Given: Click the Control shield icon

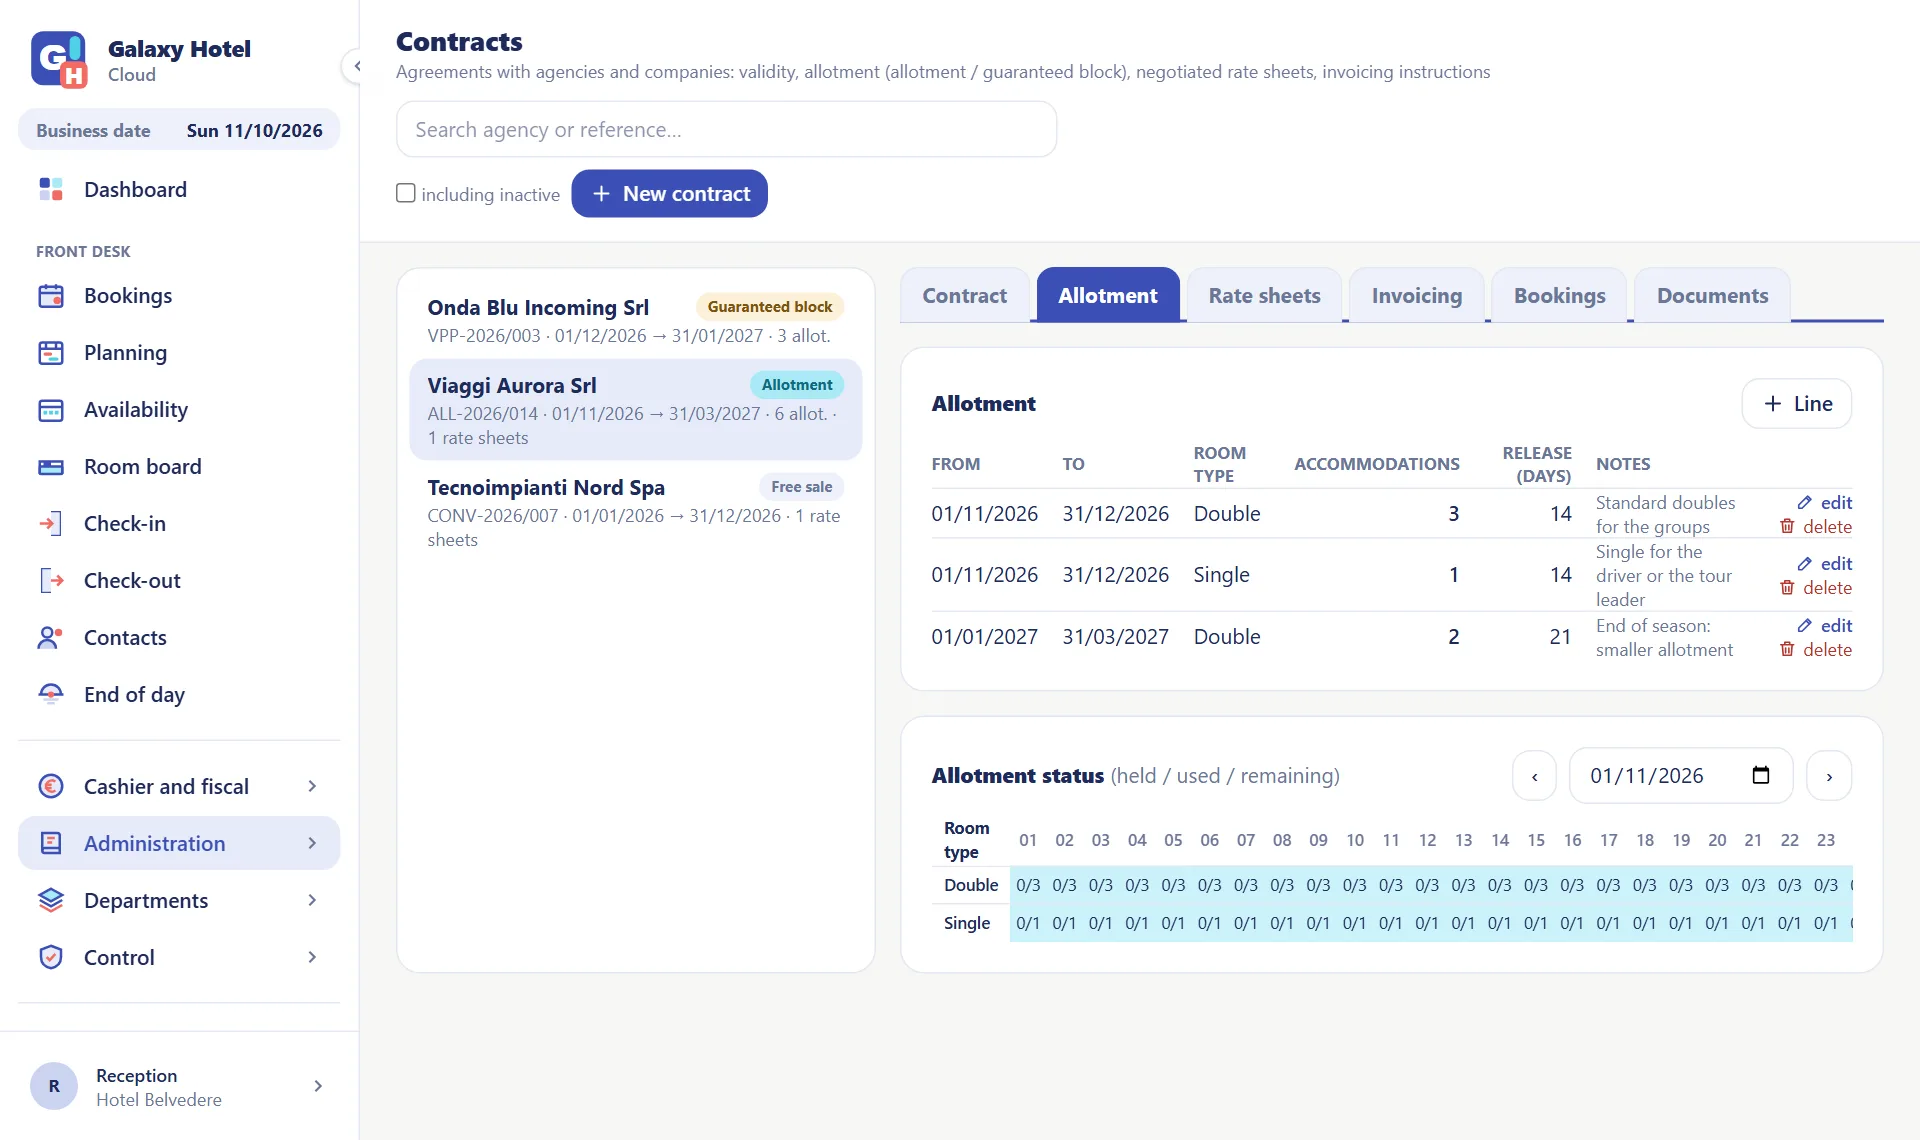Looking at the screenshot, I should (x=51, y=958).
